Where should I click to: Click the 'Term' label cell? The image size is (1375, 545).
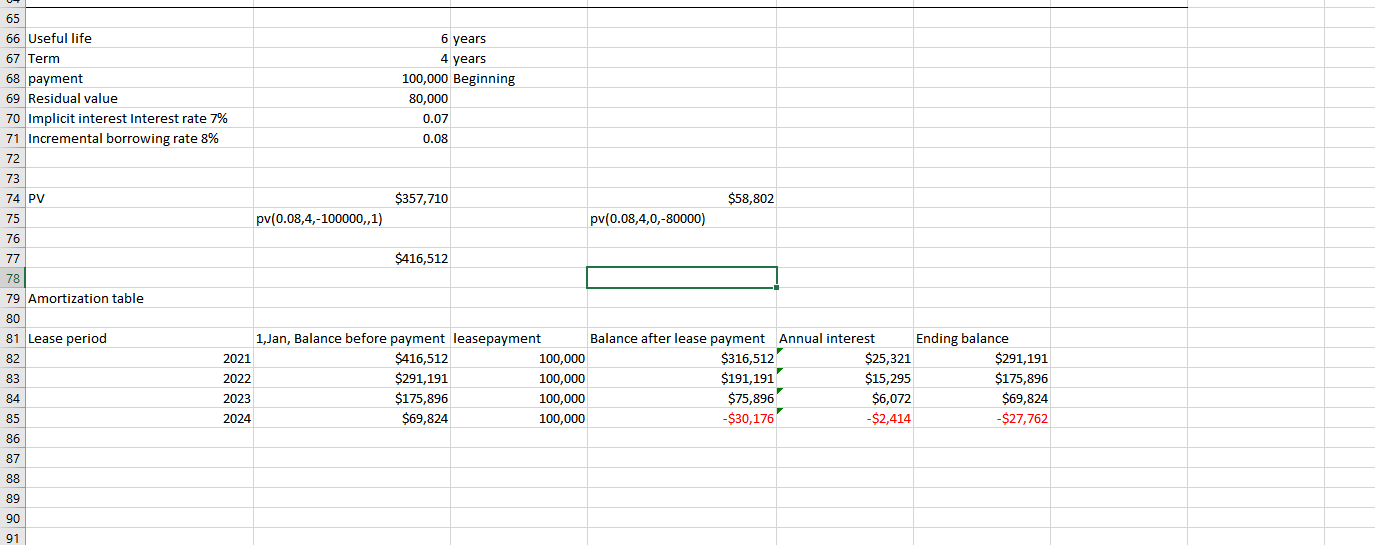pos(139,58)
